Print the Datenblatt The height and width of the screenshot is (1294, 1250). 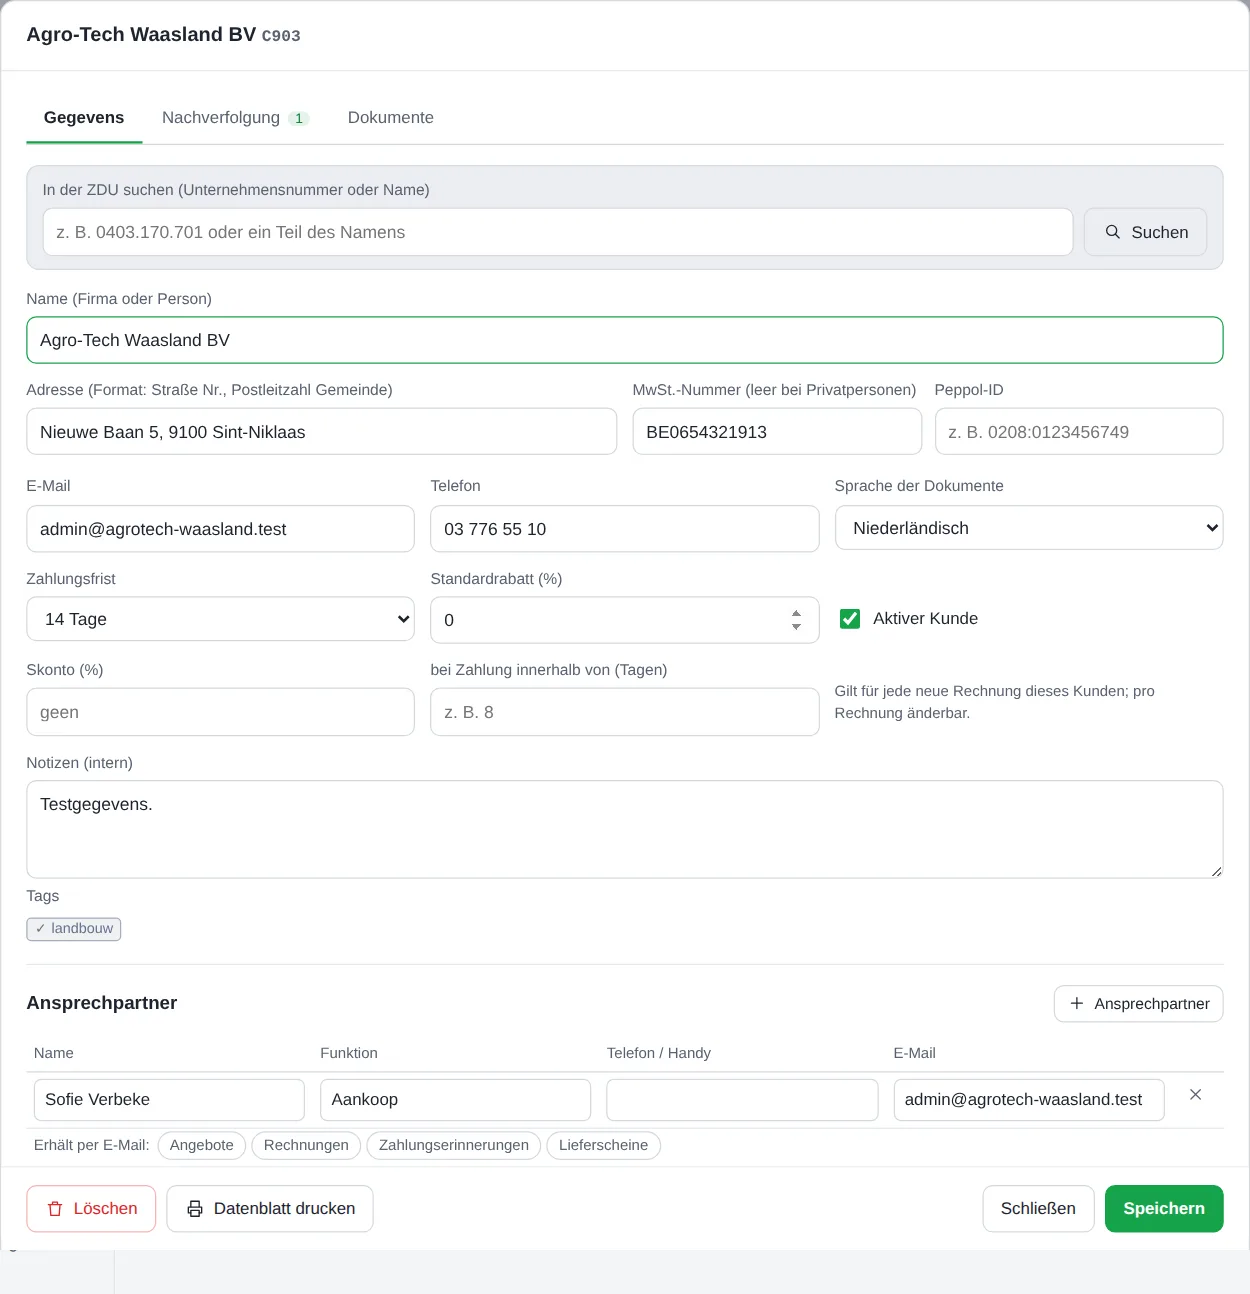pyautogui.click(x=270, y=1209)
